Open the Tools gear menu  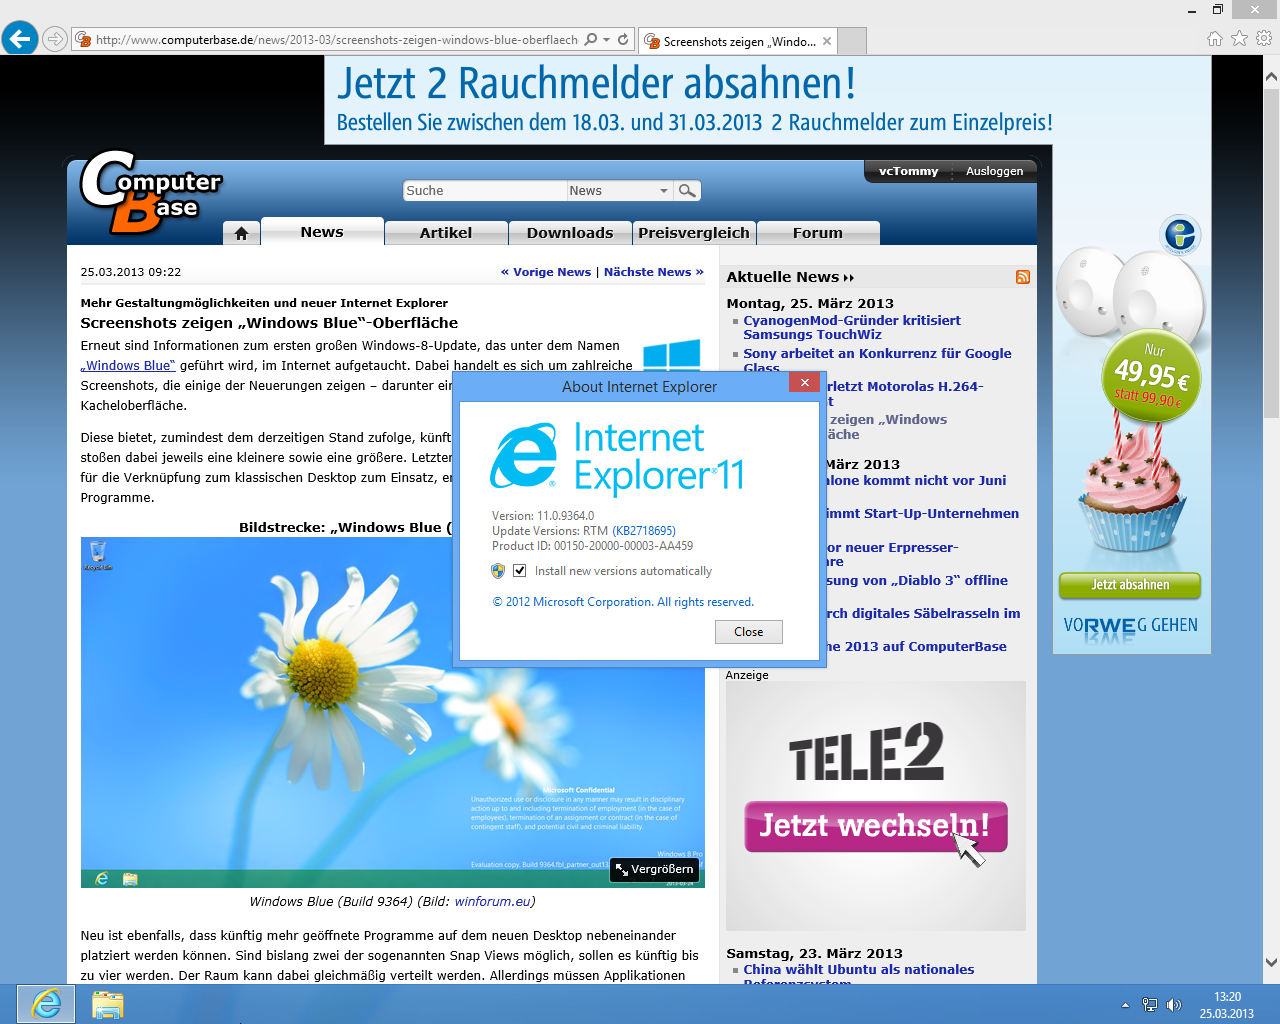(x=1264, y=39)
